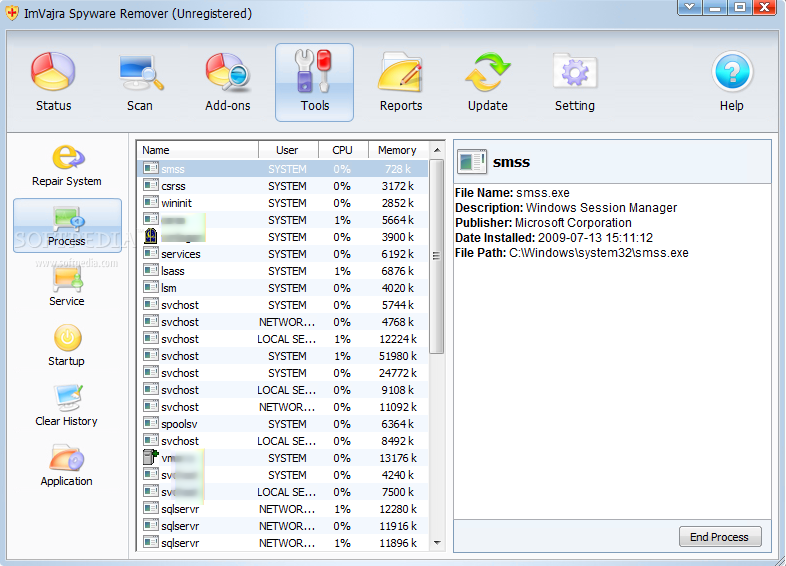Select the svchost row with 9108 k
The image size is (786, 566).
283,390
